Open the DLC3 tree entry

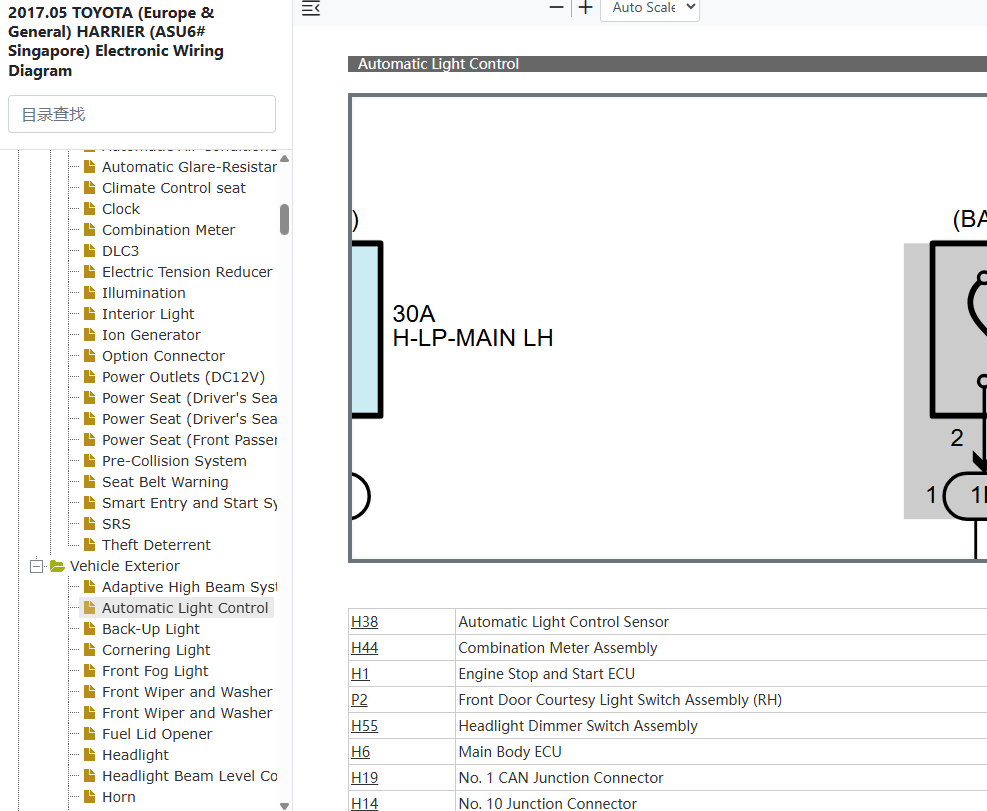(x=120, y=251)
